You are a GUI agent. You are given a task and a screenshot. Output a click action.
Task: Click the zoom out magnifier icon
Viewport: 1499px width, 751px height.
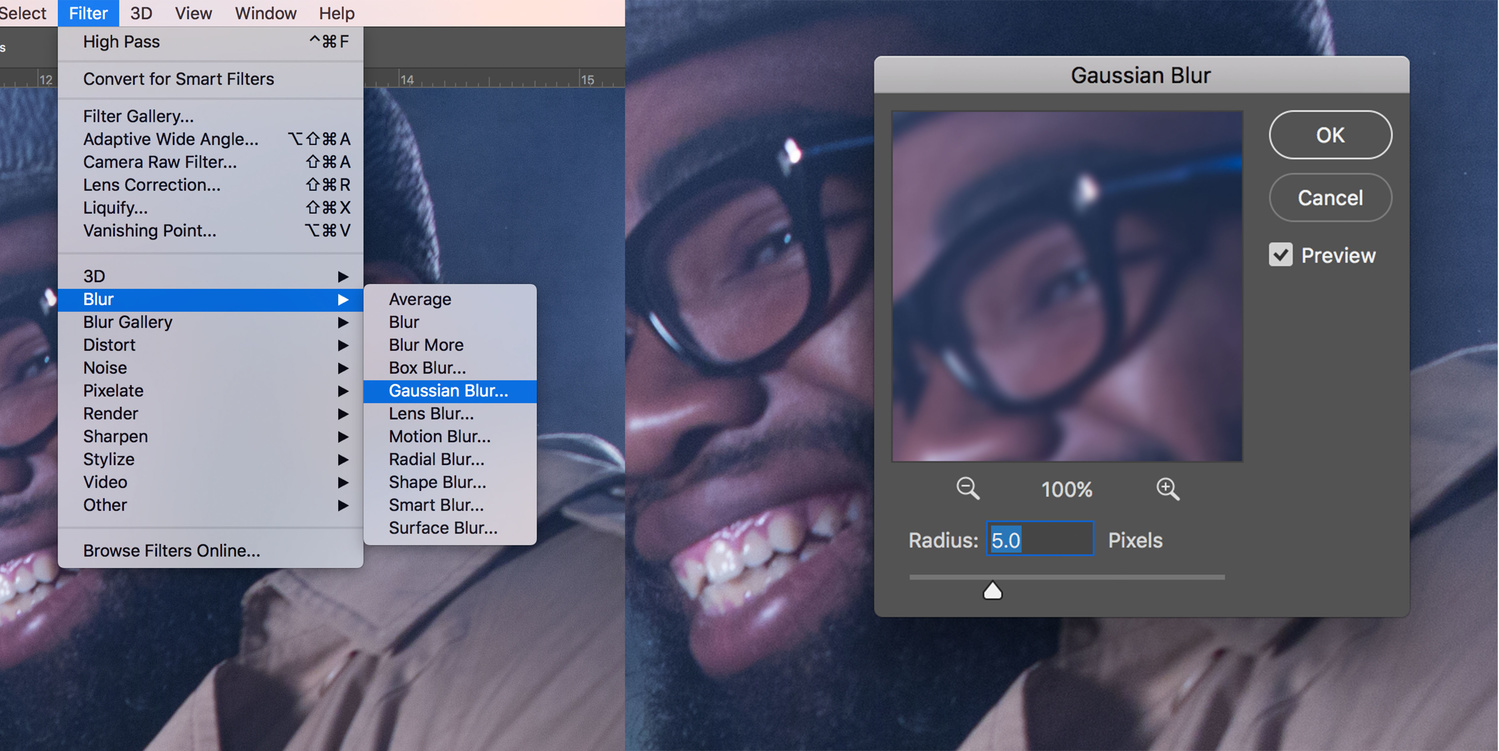pos(967,488)
